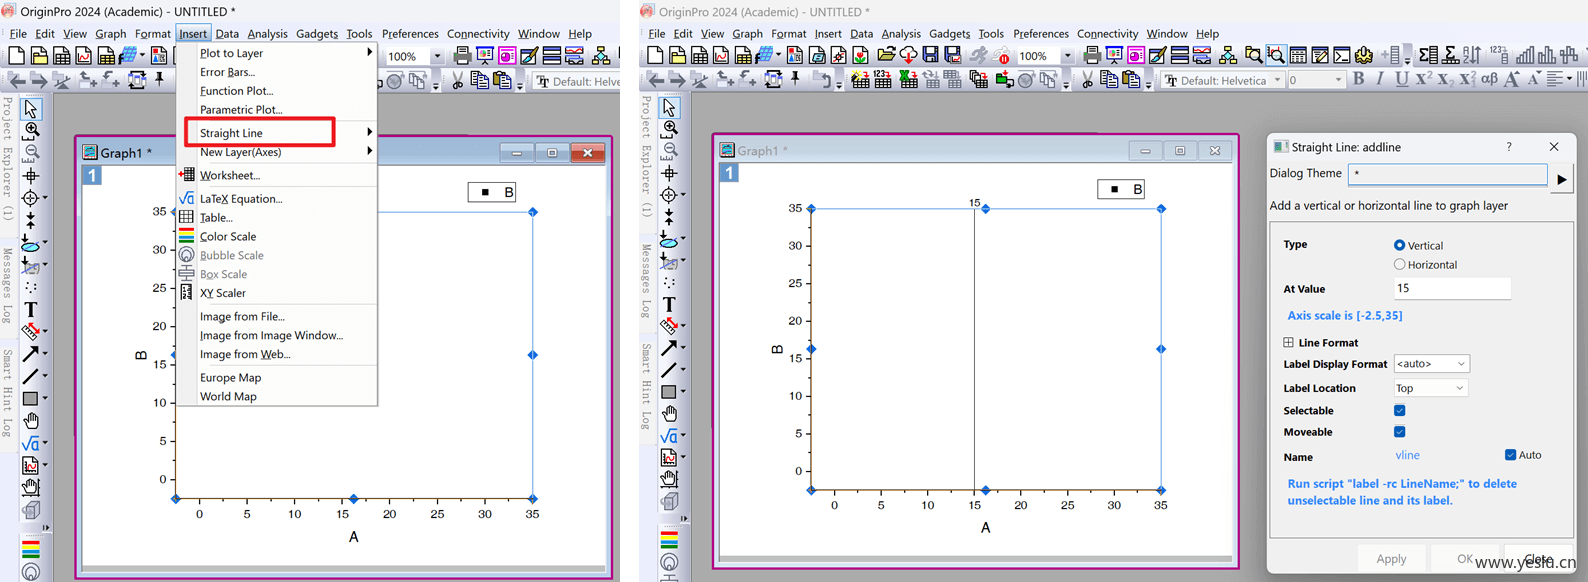Open the Label Location dropdown
Image resolution: width=1588 pixels, height=582 pixels.
[1430, 387]
